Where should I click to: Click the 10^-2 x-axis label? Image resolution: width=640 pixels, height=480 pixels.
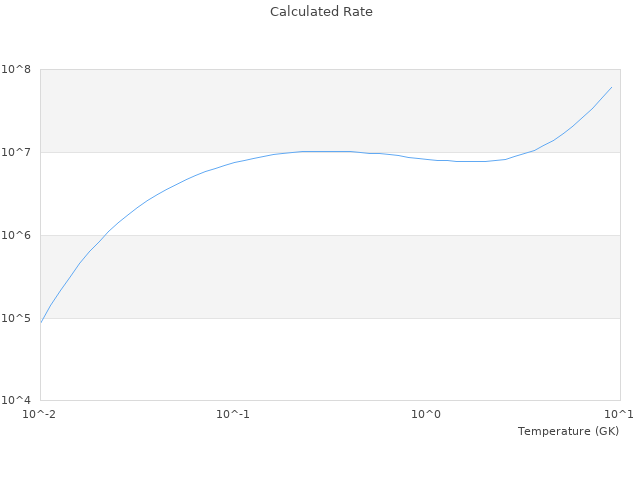click(x=40, y=414)
